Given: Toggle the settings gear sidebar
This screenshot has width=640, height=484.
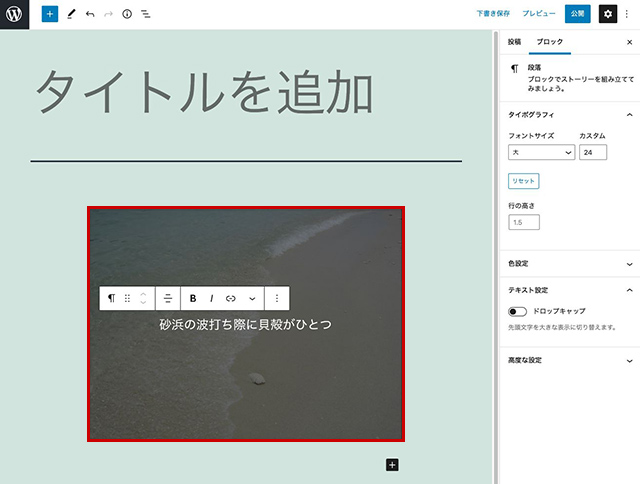Looking at the screenshot, I should coord(608,14).
